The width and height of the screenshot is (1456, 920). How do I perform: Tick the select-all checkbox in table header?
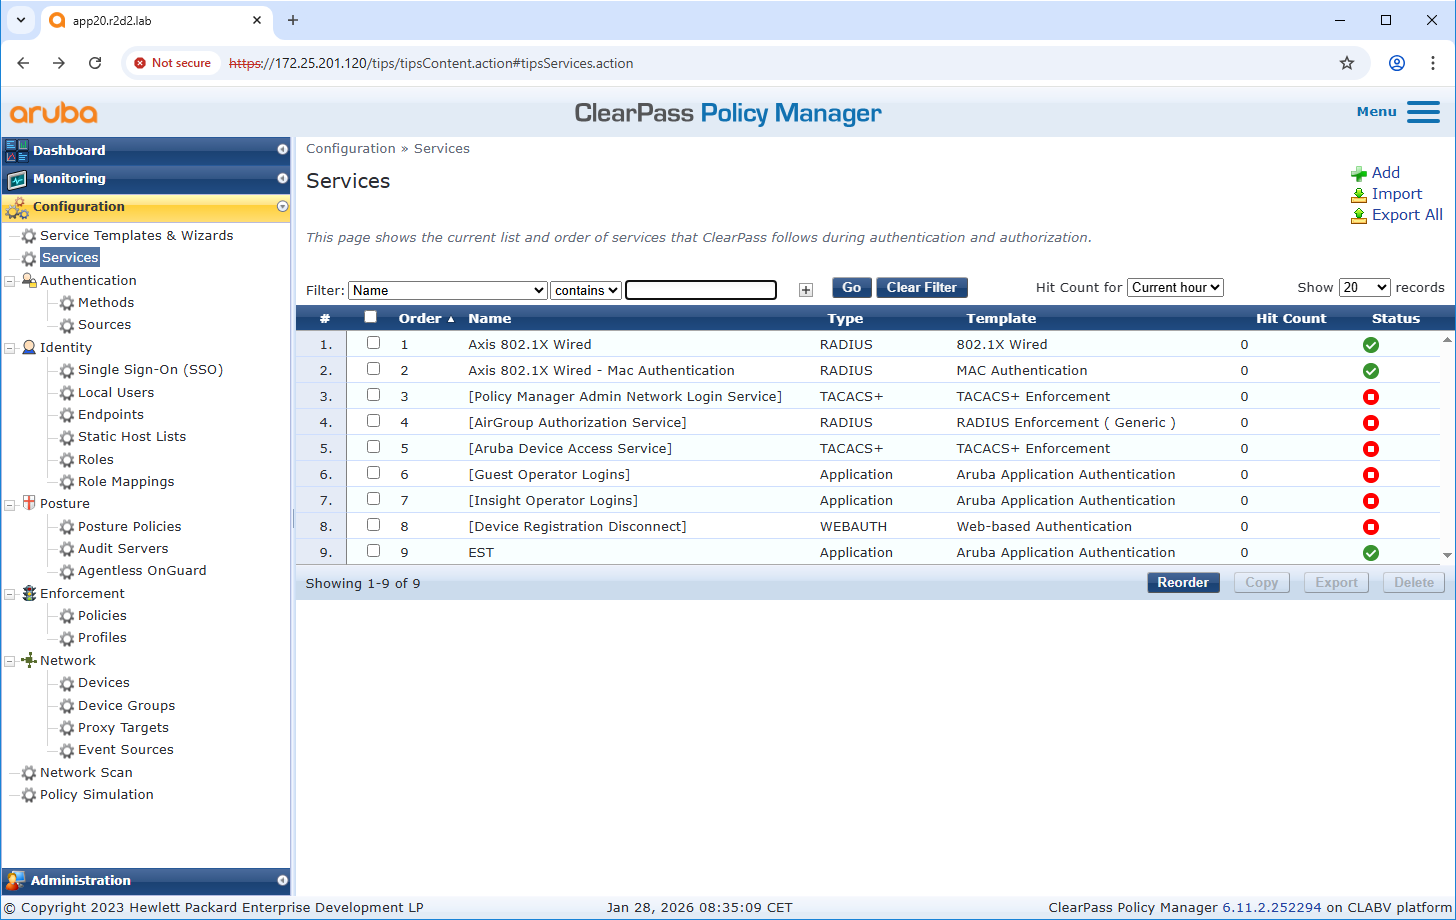tap(370, 317)
